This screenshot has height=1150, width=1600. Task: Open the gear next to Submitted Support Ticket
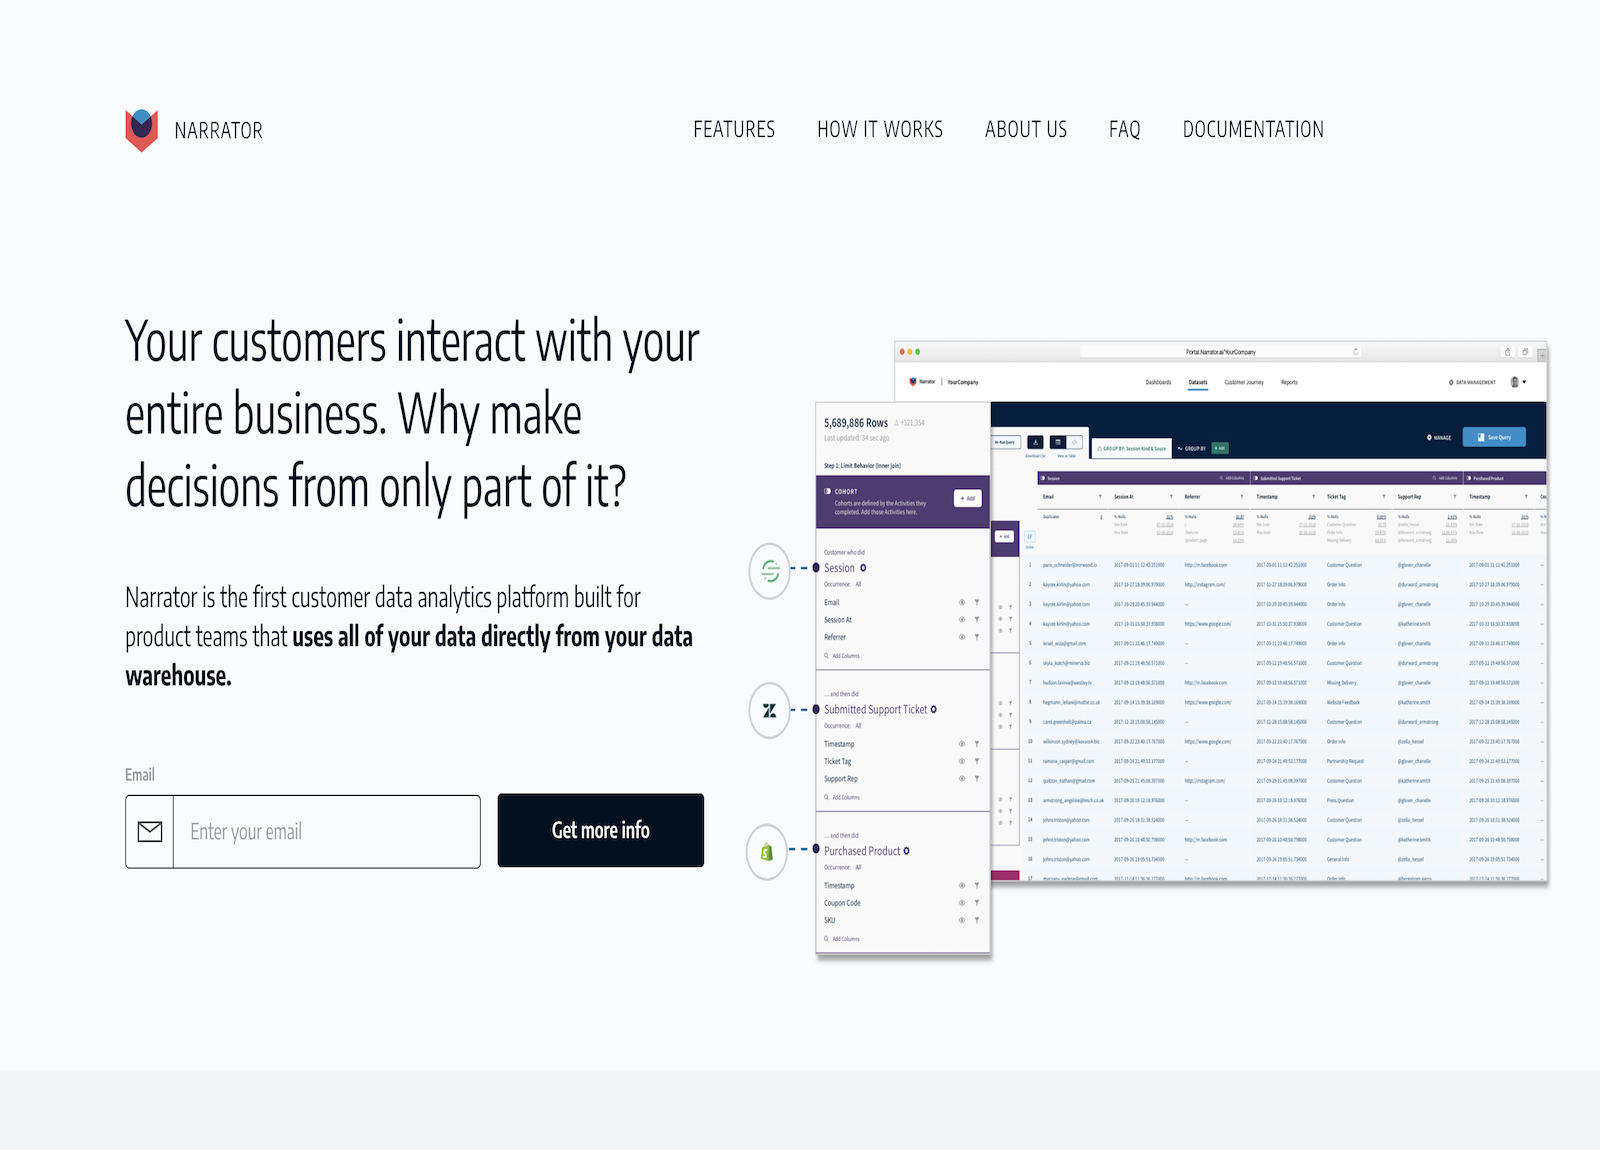(x=934, y=709)
